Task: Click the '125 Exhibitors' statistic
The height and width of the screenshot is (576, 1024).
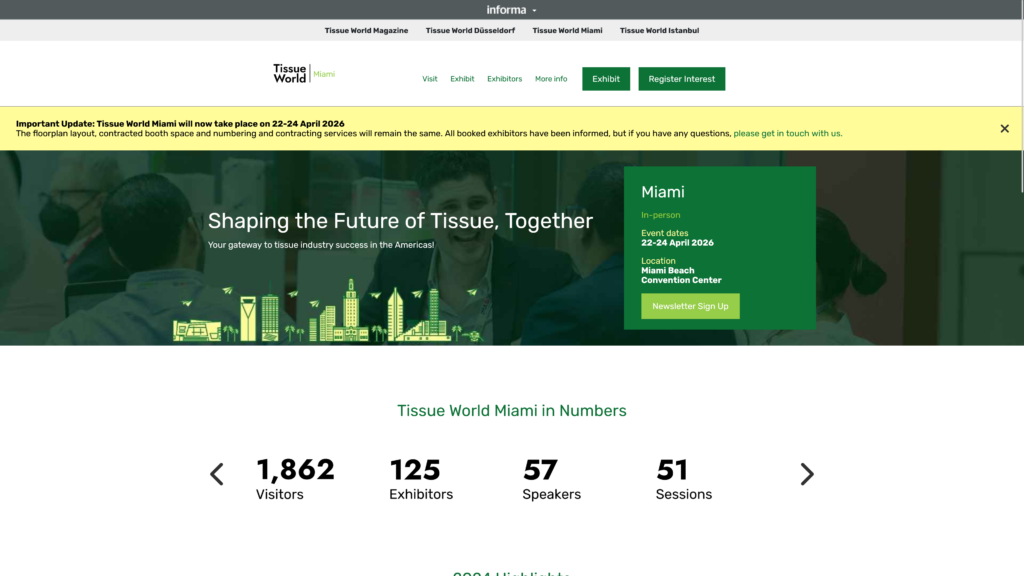Action: tap(421, 479)
